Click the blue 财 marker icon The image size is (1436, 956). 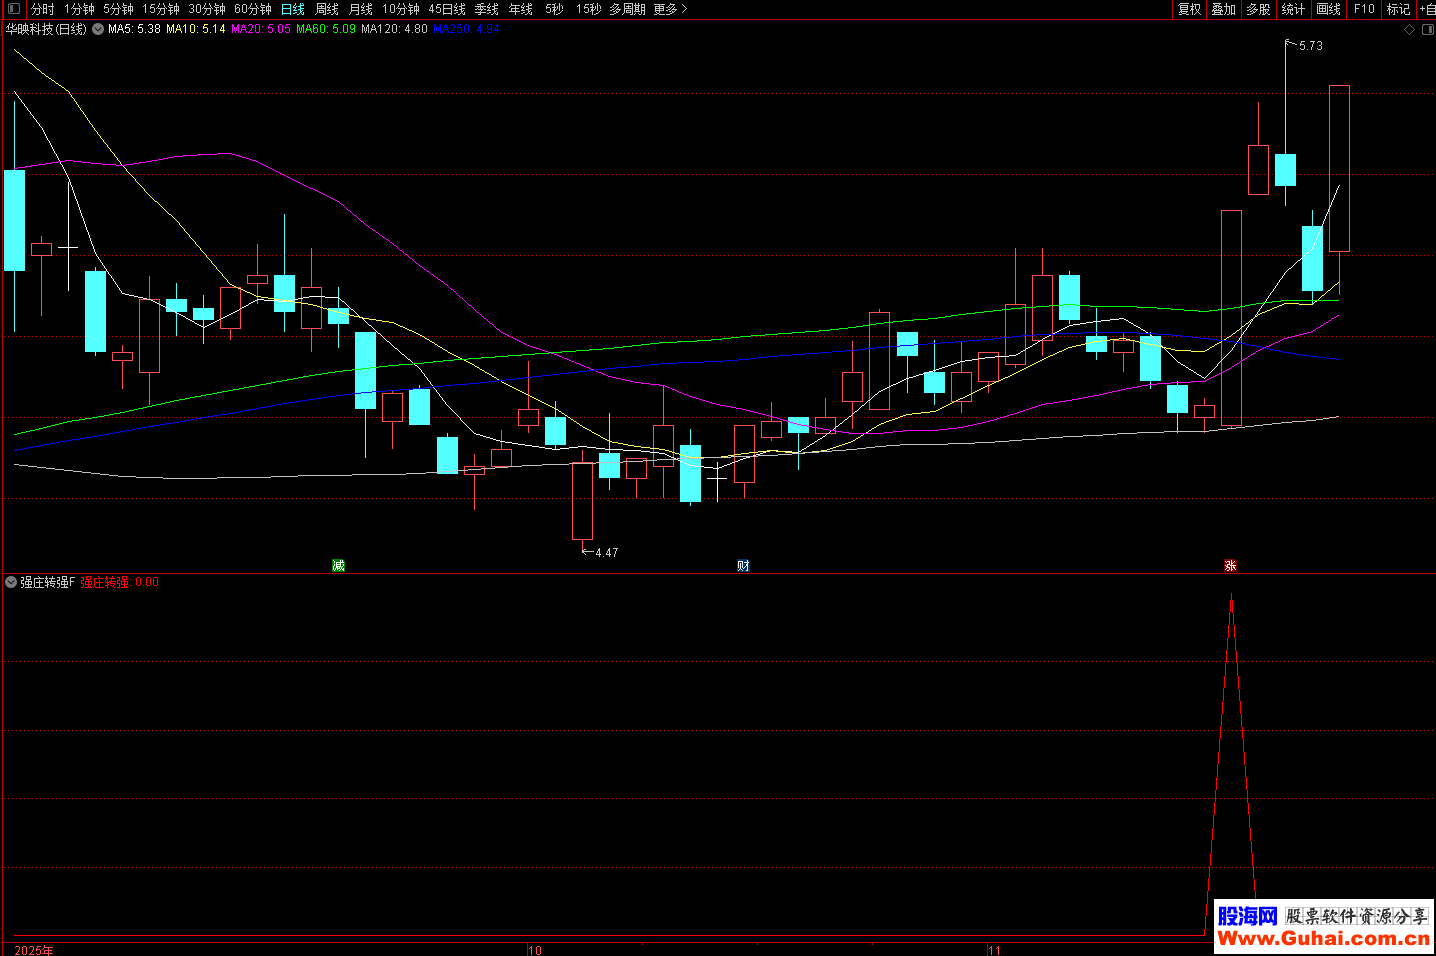click(x=743, y=566)
